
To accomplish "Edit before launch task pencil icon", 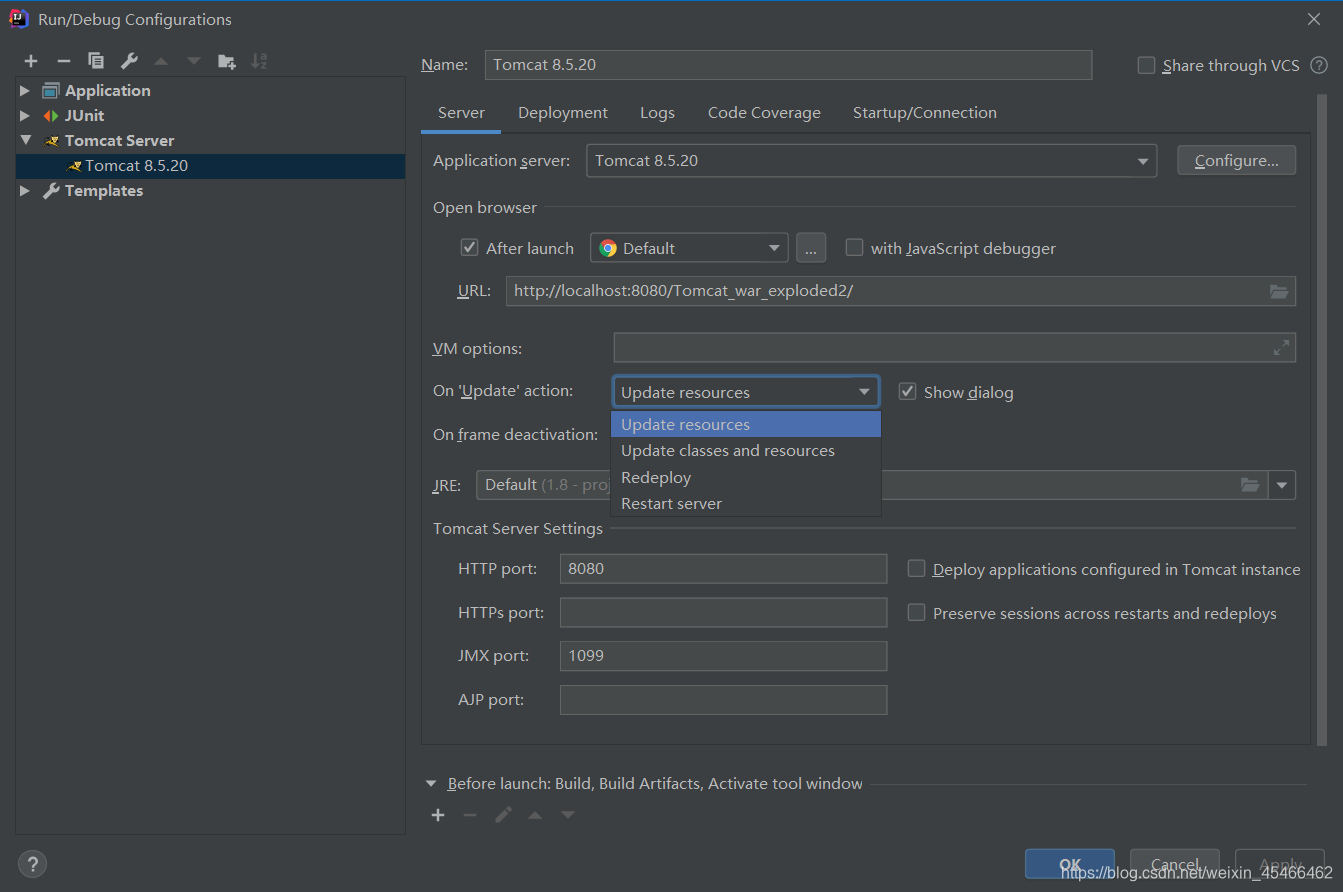I will 503,815.
